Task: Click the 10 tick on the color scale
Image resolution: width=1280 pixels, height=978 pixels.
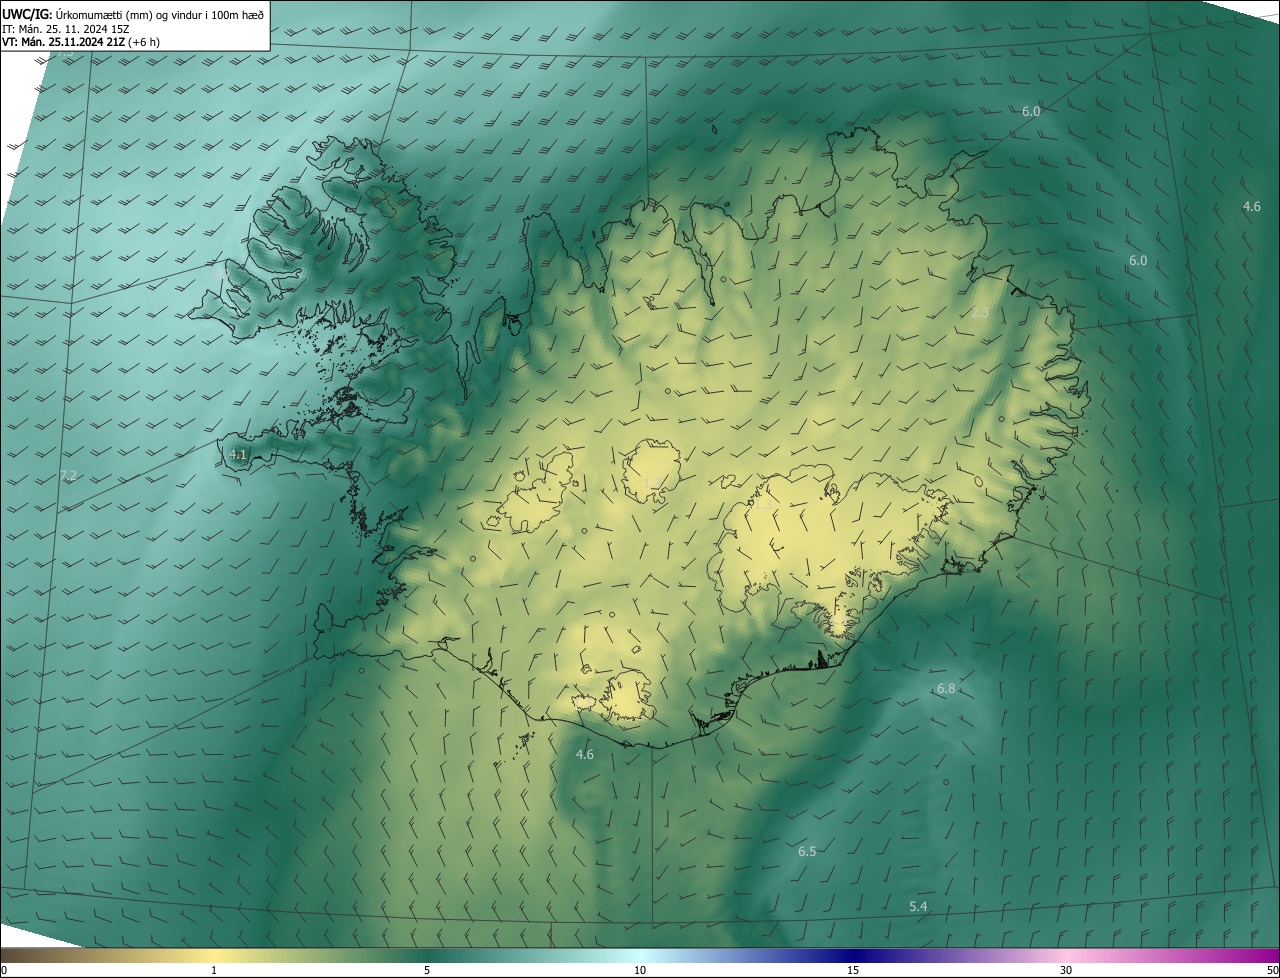Action: tap(640, 970)
